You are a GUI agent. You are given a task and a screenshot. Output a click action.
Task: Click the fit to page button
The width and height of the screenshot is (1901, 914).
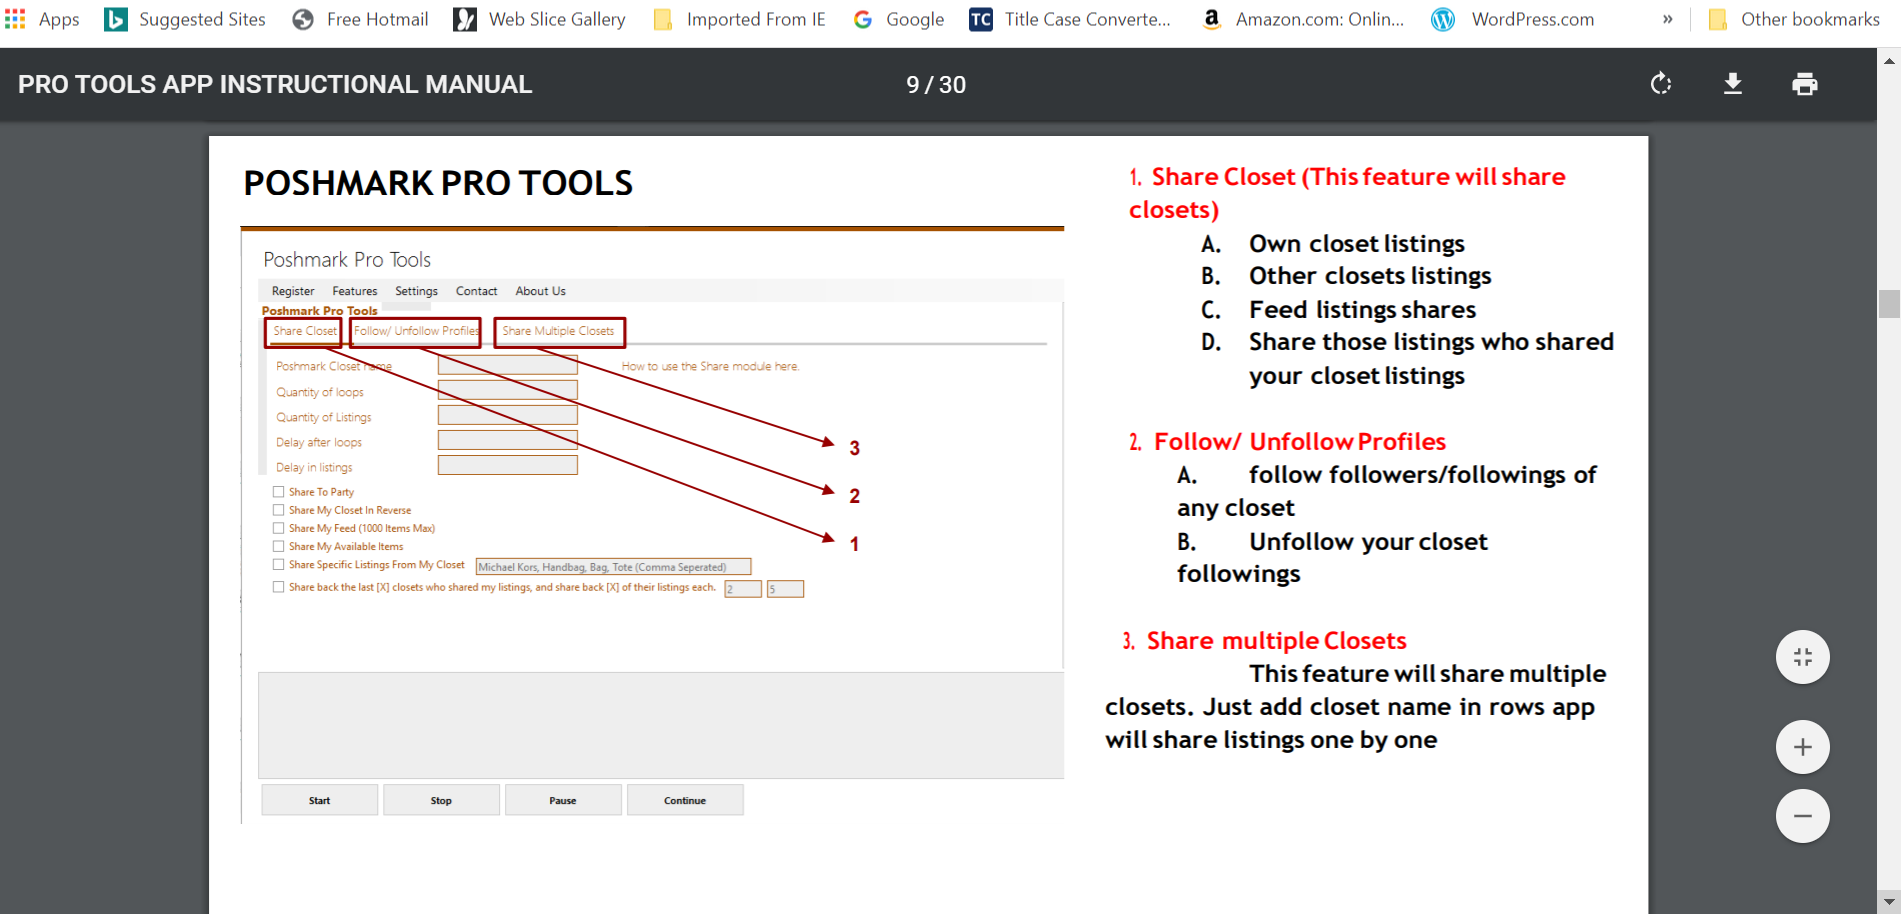click(1803, 657)
